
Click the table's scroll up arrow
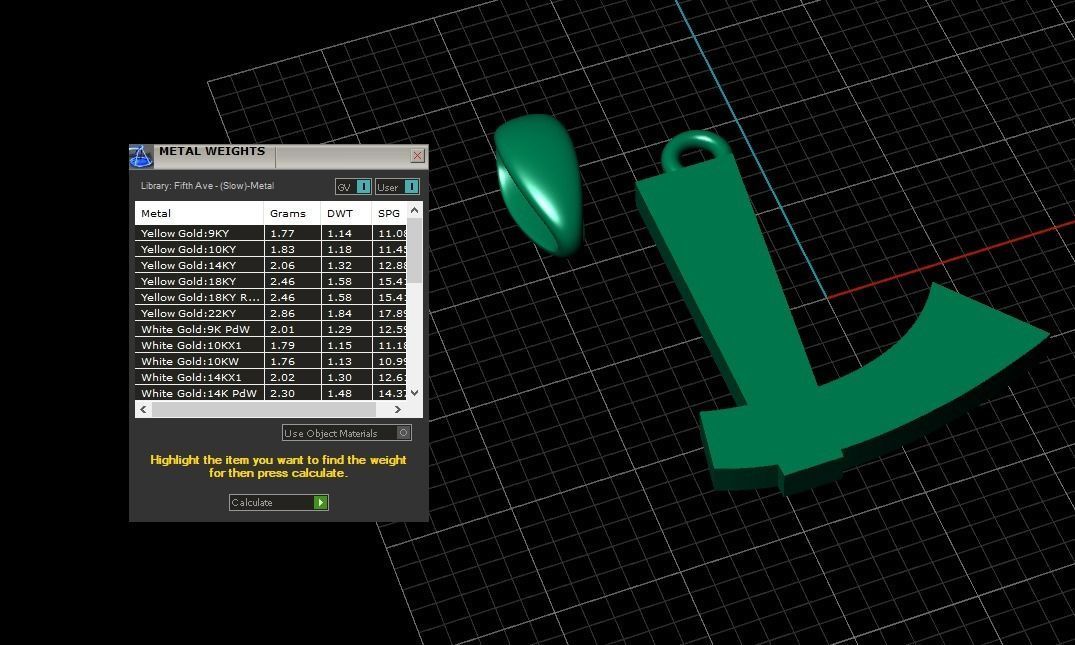coord(414,210)
